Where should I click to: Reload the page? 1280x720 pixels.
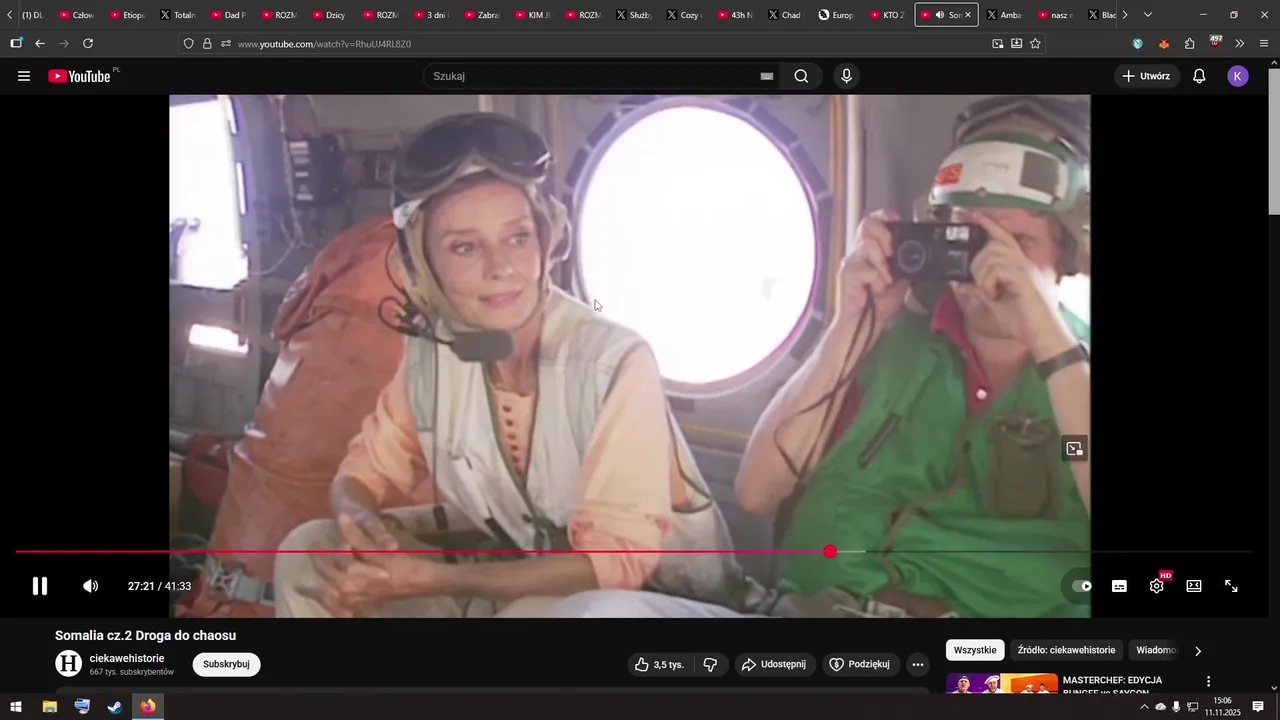(88, 43)
